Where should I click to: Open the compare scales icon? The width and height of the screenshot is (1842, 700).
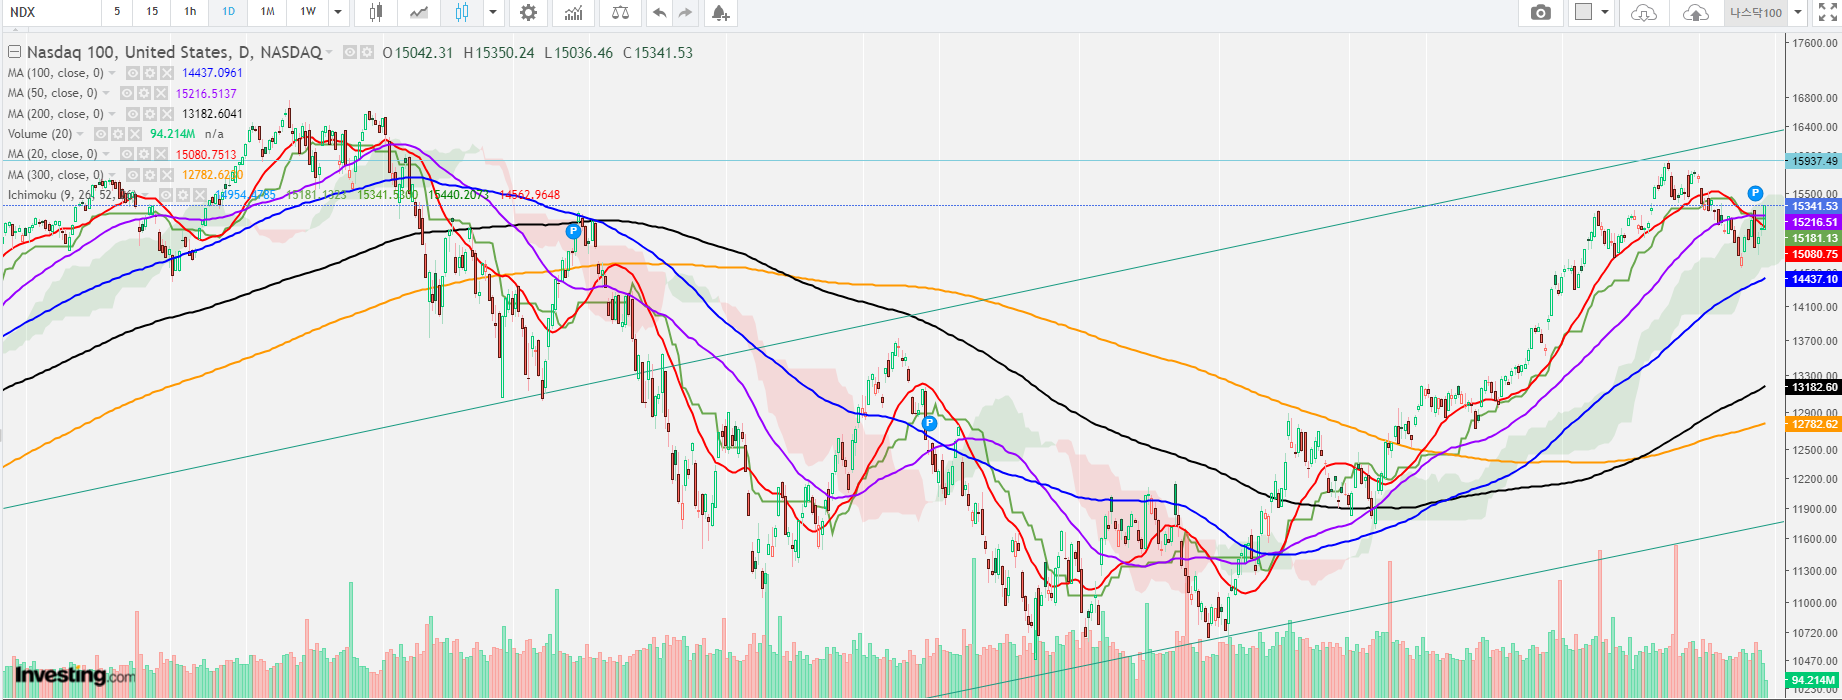point(621,13)
